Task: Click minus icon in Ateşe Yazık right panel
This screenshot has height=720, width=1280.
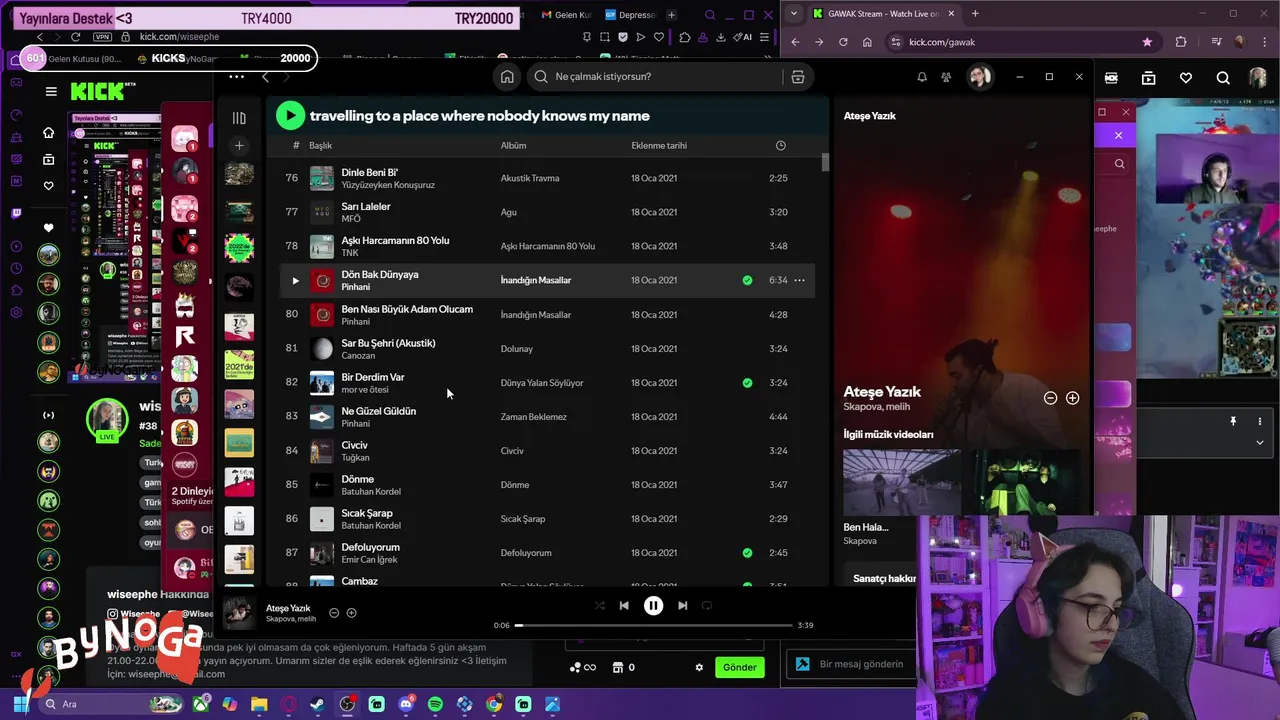Action: (x=1050, y=398)
